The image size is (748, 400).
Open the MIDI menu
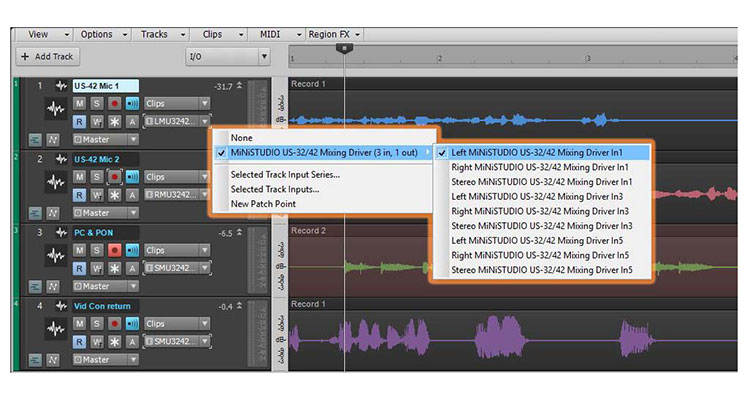pyautogui.click(x=277, y=34)
